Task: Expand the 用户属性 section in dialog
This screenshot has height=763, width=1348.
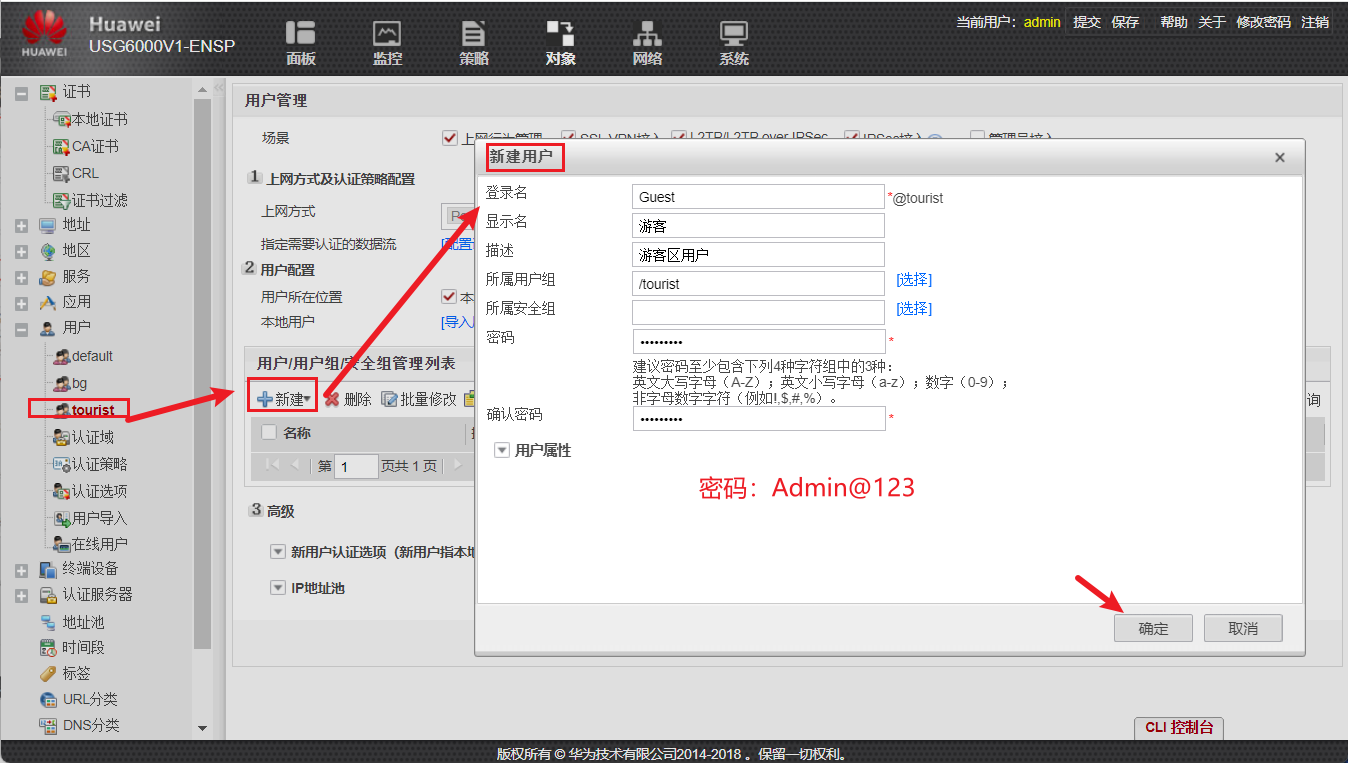Action: point(502,451)
